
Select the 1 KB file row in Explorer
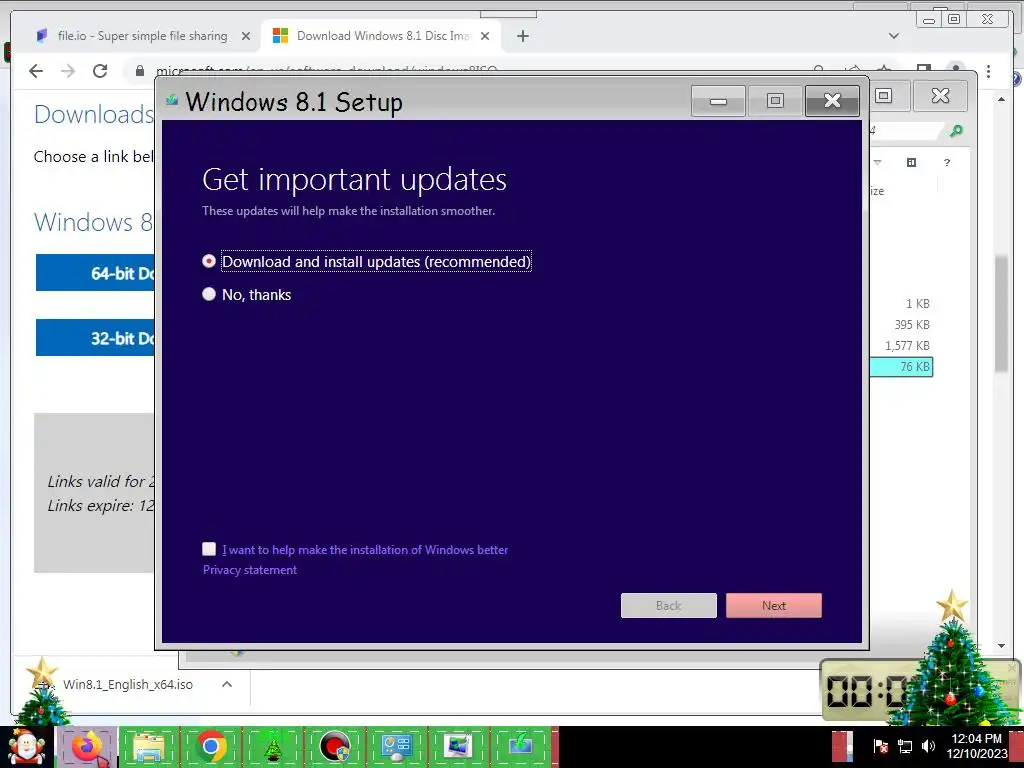click(x=901, y=304)
